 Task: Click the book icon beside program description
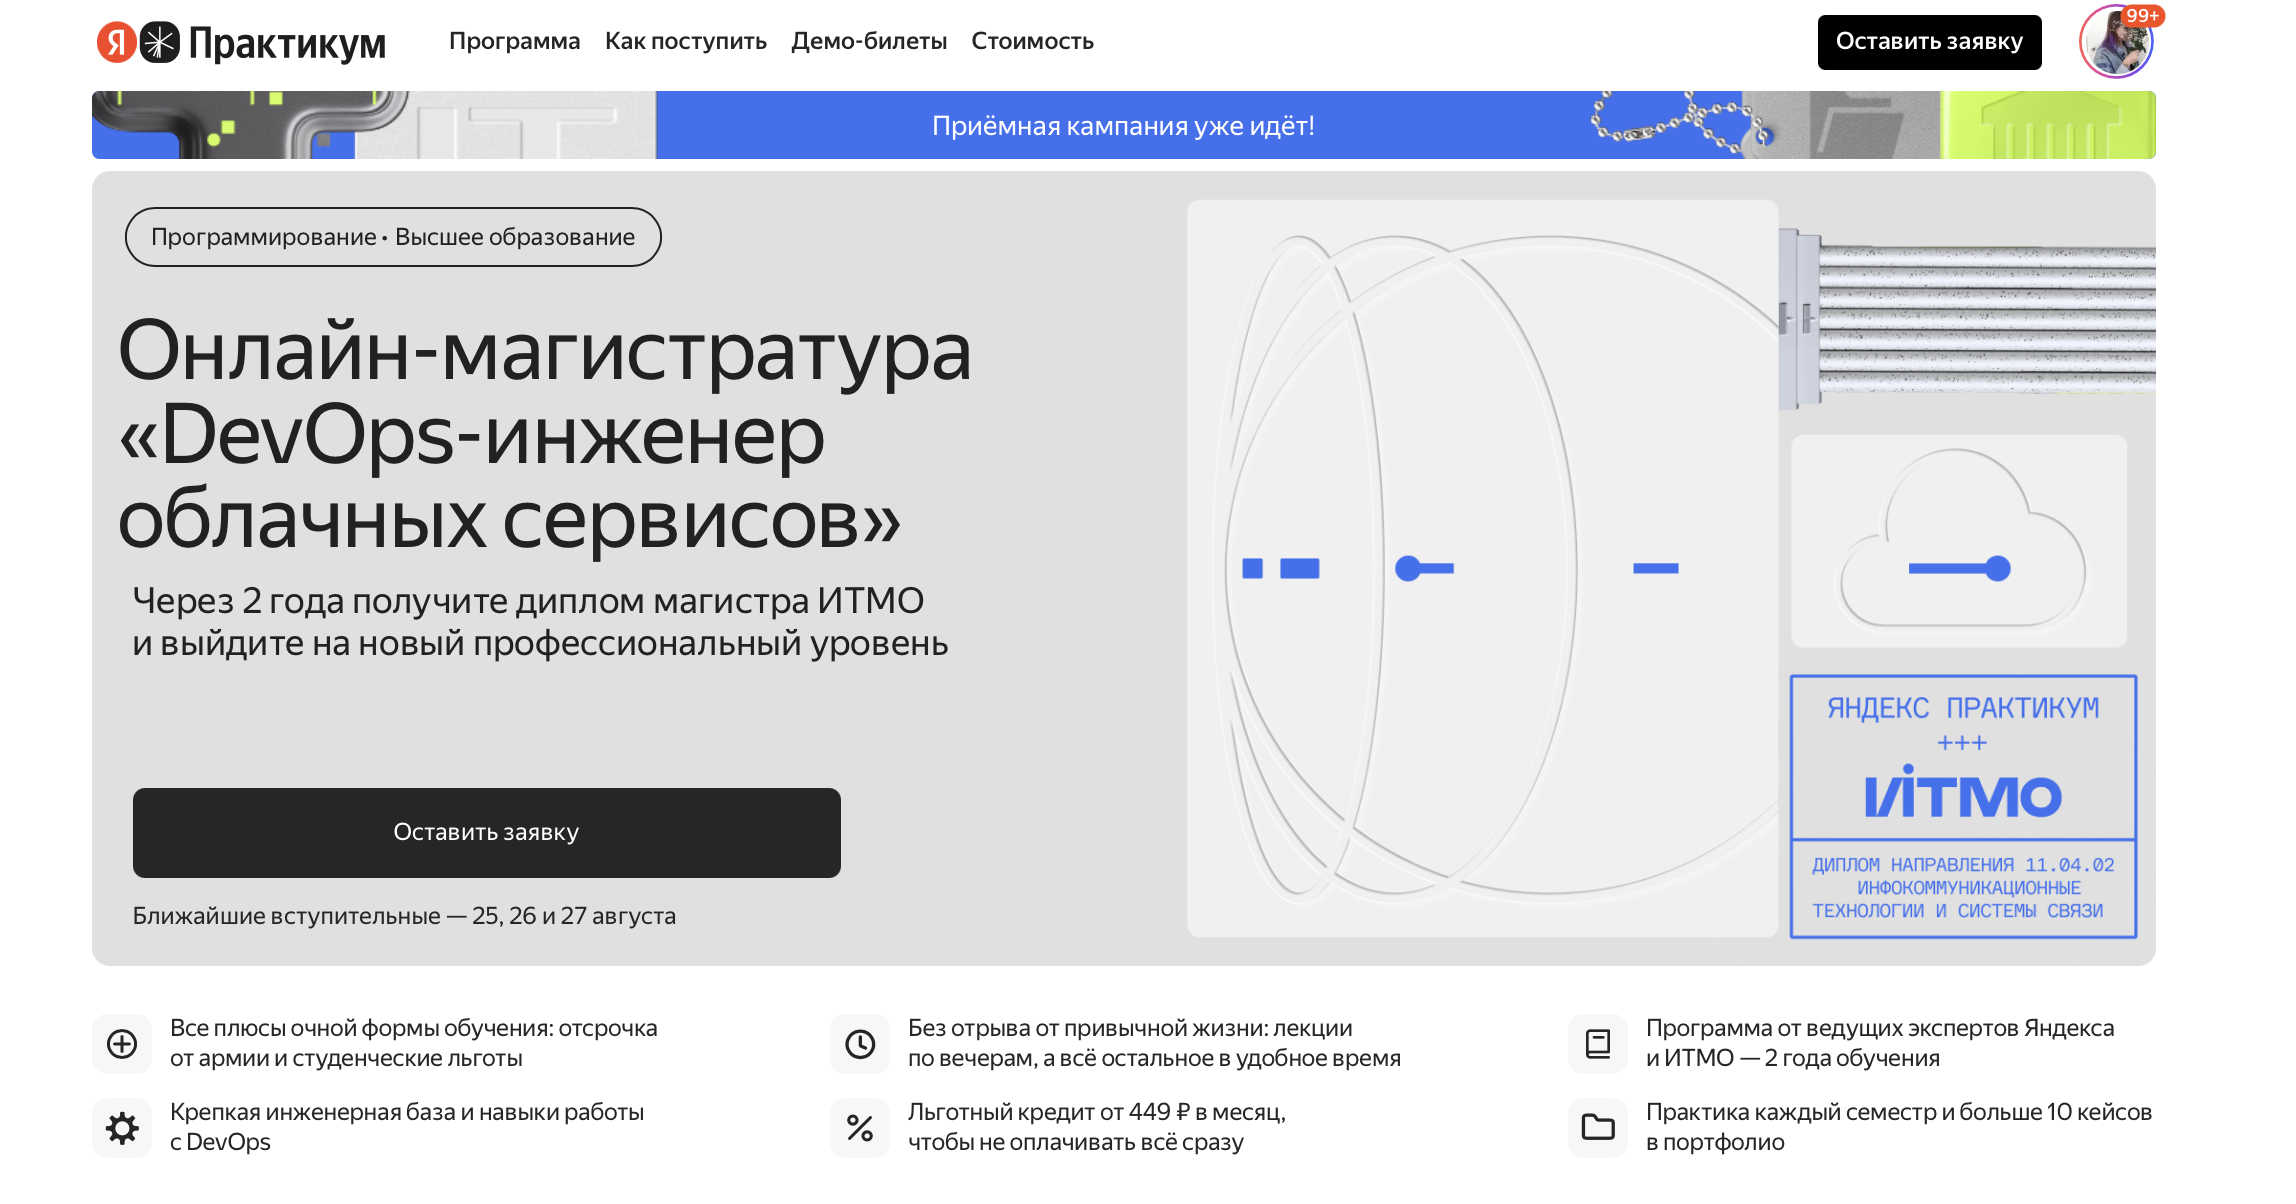1598,1044
